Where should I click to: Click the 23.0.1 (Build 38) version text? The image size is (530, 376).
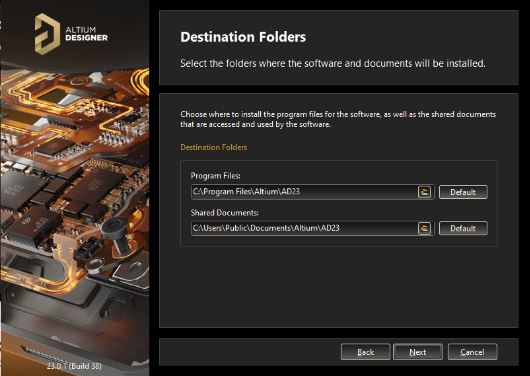pos(74,366)
